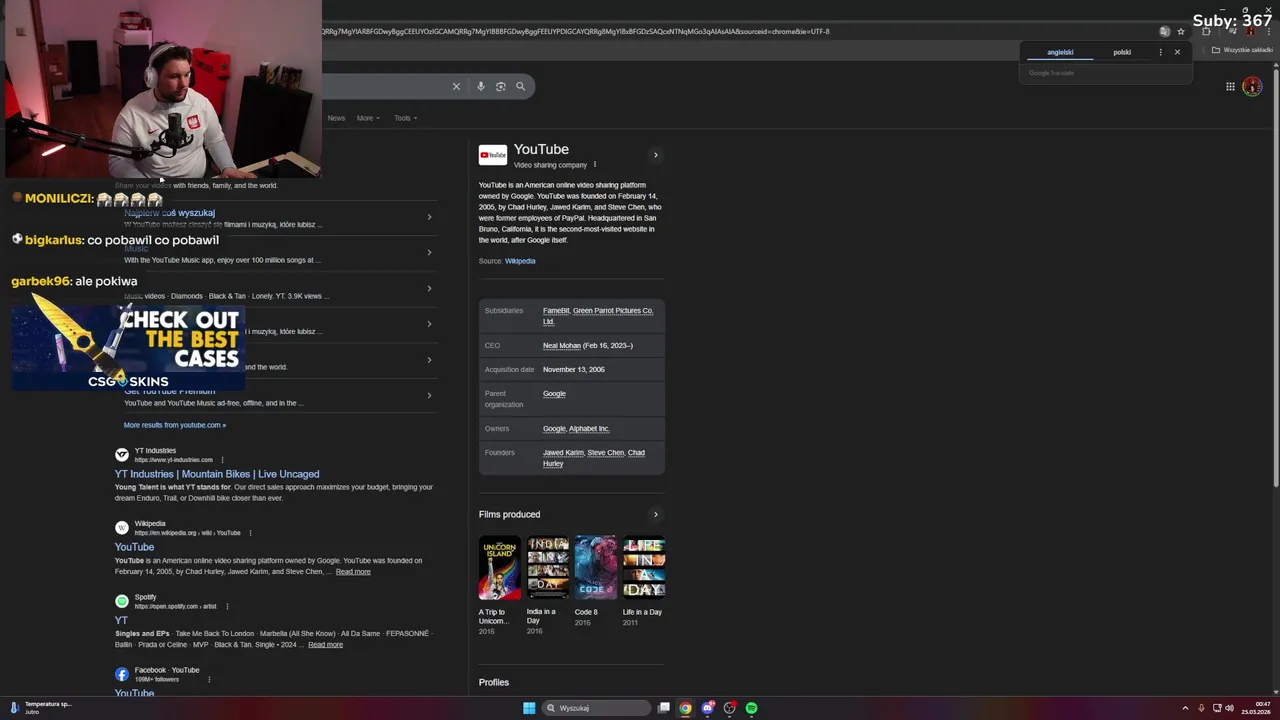1280x720 pixels.
Task: Open Code 8 film thumbnail
Action: pyautogui.click(x=596, y=568)
